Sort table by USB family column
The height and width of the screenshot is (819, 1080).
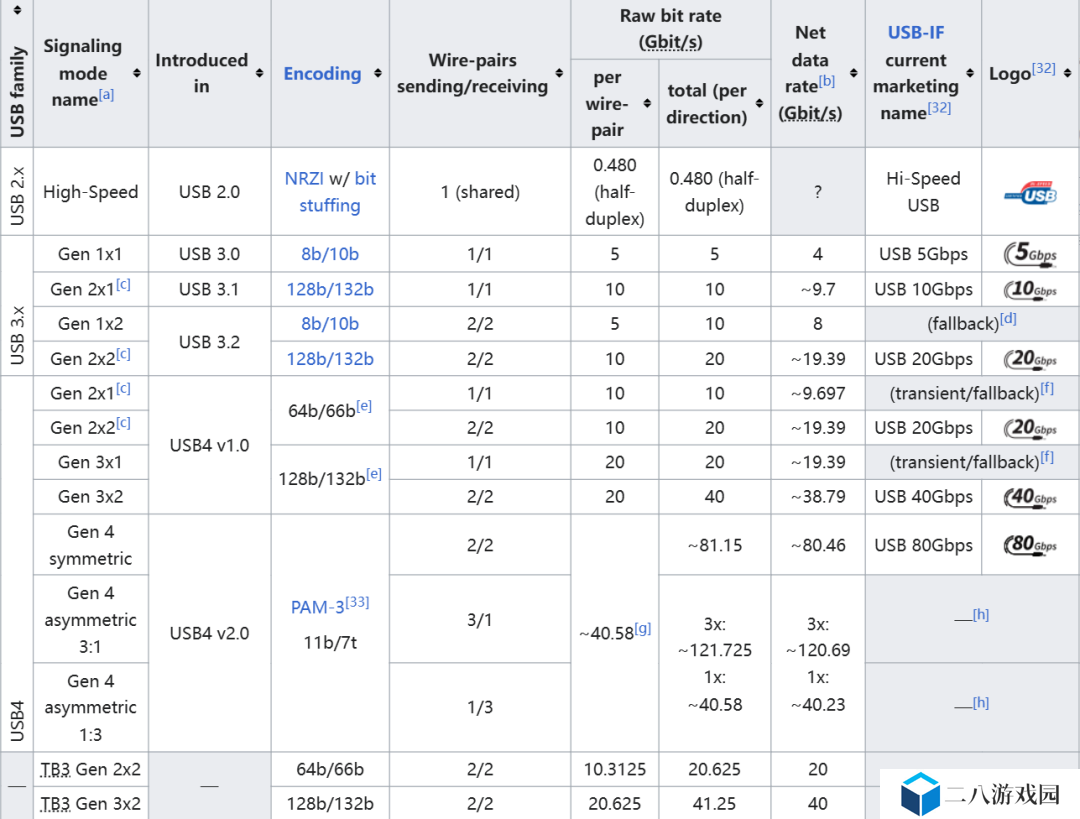pos(17,10)
